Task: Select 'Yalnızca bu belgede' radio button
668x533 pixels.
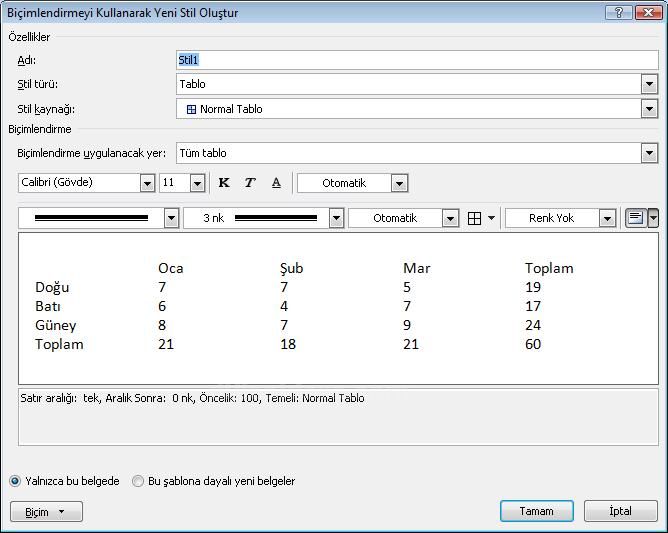Action: click(x=15, y=481)
